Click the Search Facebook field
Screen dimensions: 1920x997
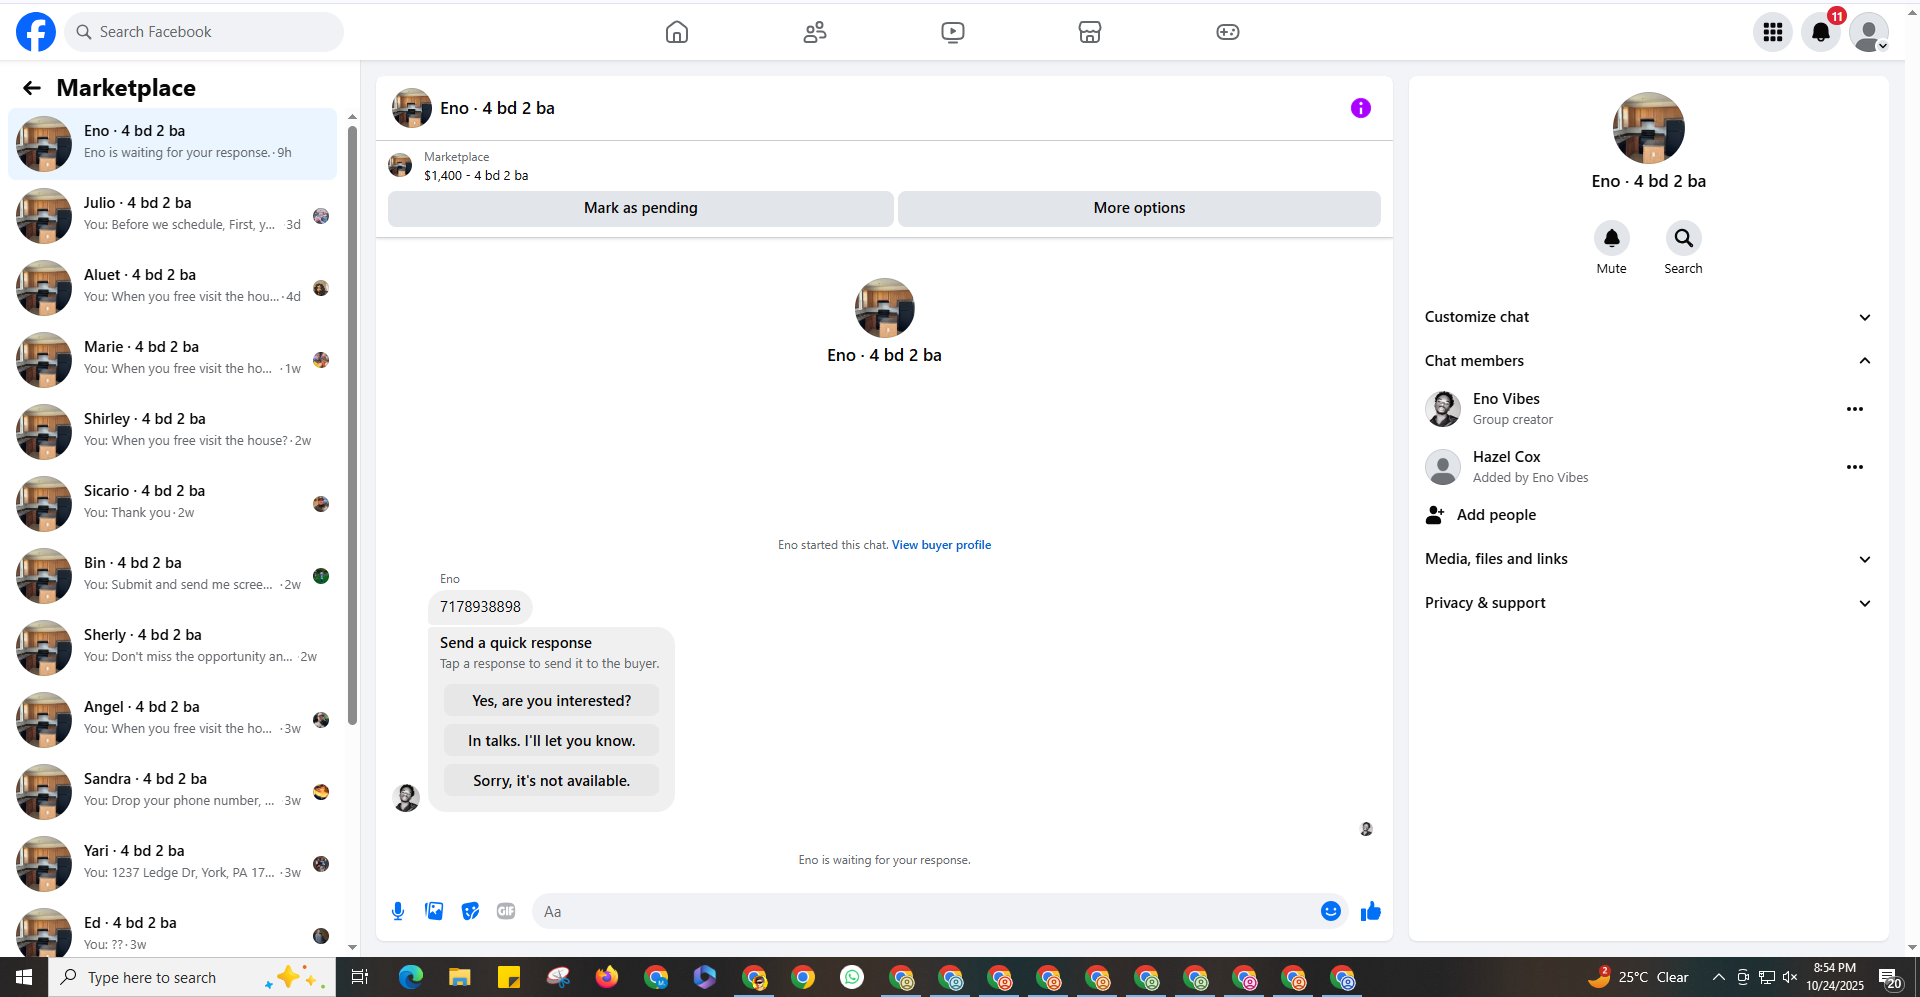click(204, 32)
